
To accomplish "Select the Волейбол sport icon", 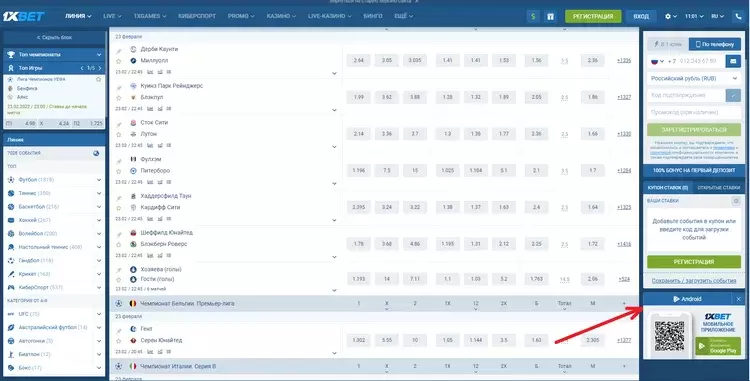I will tap(11, 233).
